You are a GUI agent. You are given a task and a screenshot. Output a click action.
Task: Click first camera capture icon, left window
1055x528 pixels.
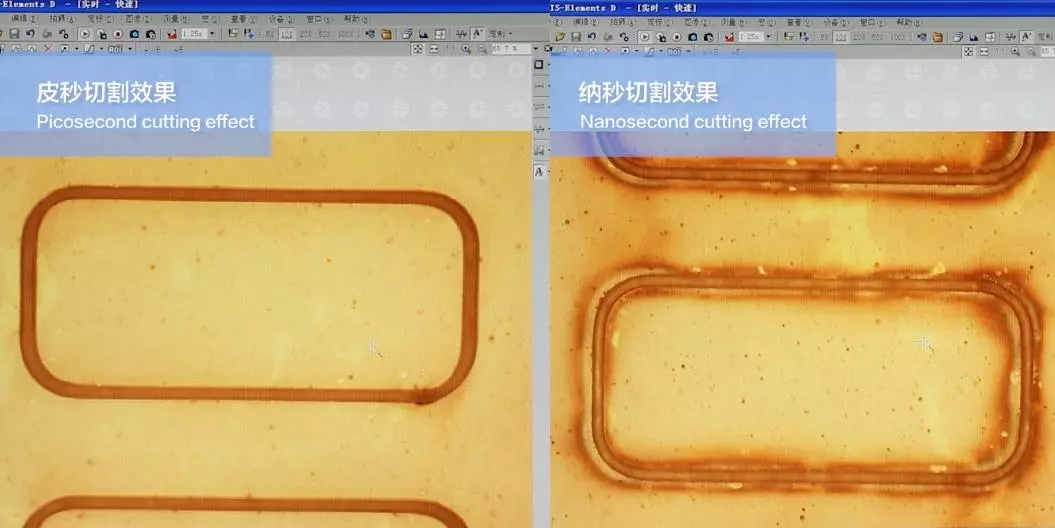pyautogui.click(x=135, y=34)
